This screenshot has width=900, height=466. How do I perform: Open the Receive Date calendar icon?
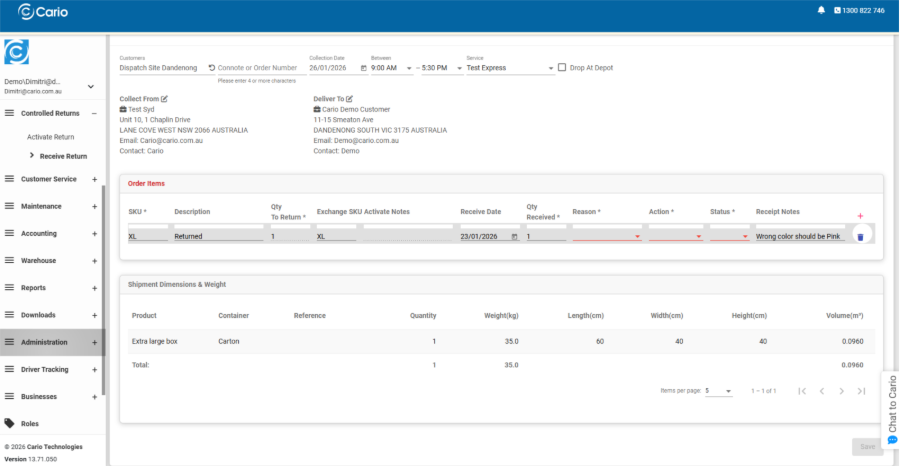515,237
